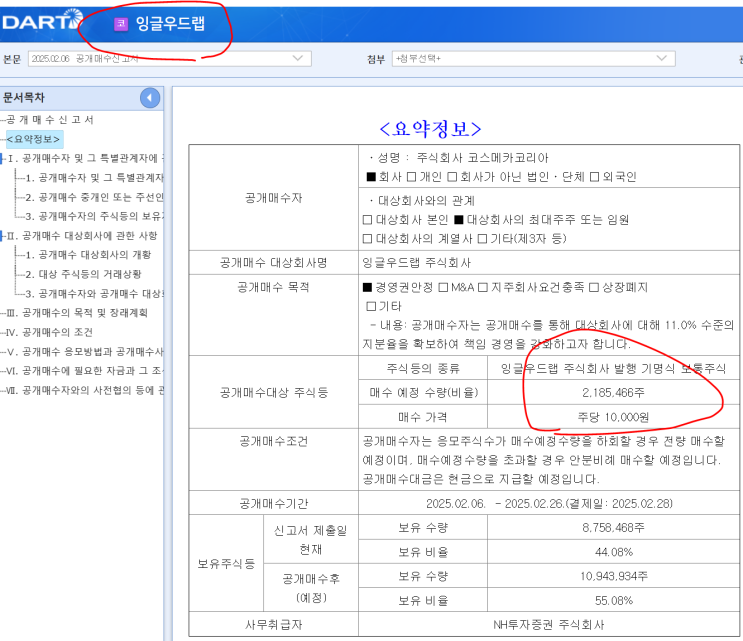
Task: Click the 44.08% holding ratio cell
Action: pyautogui.click(x=613, y=552)
